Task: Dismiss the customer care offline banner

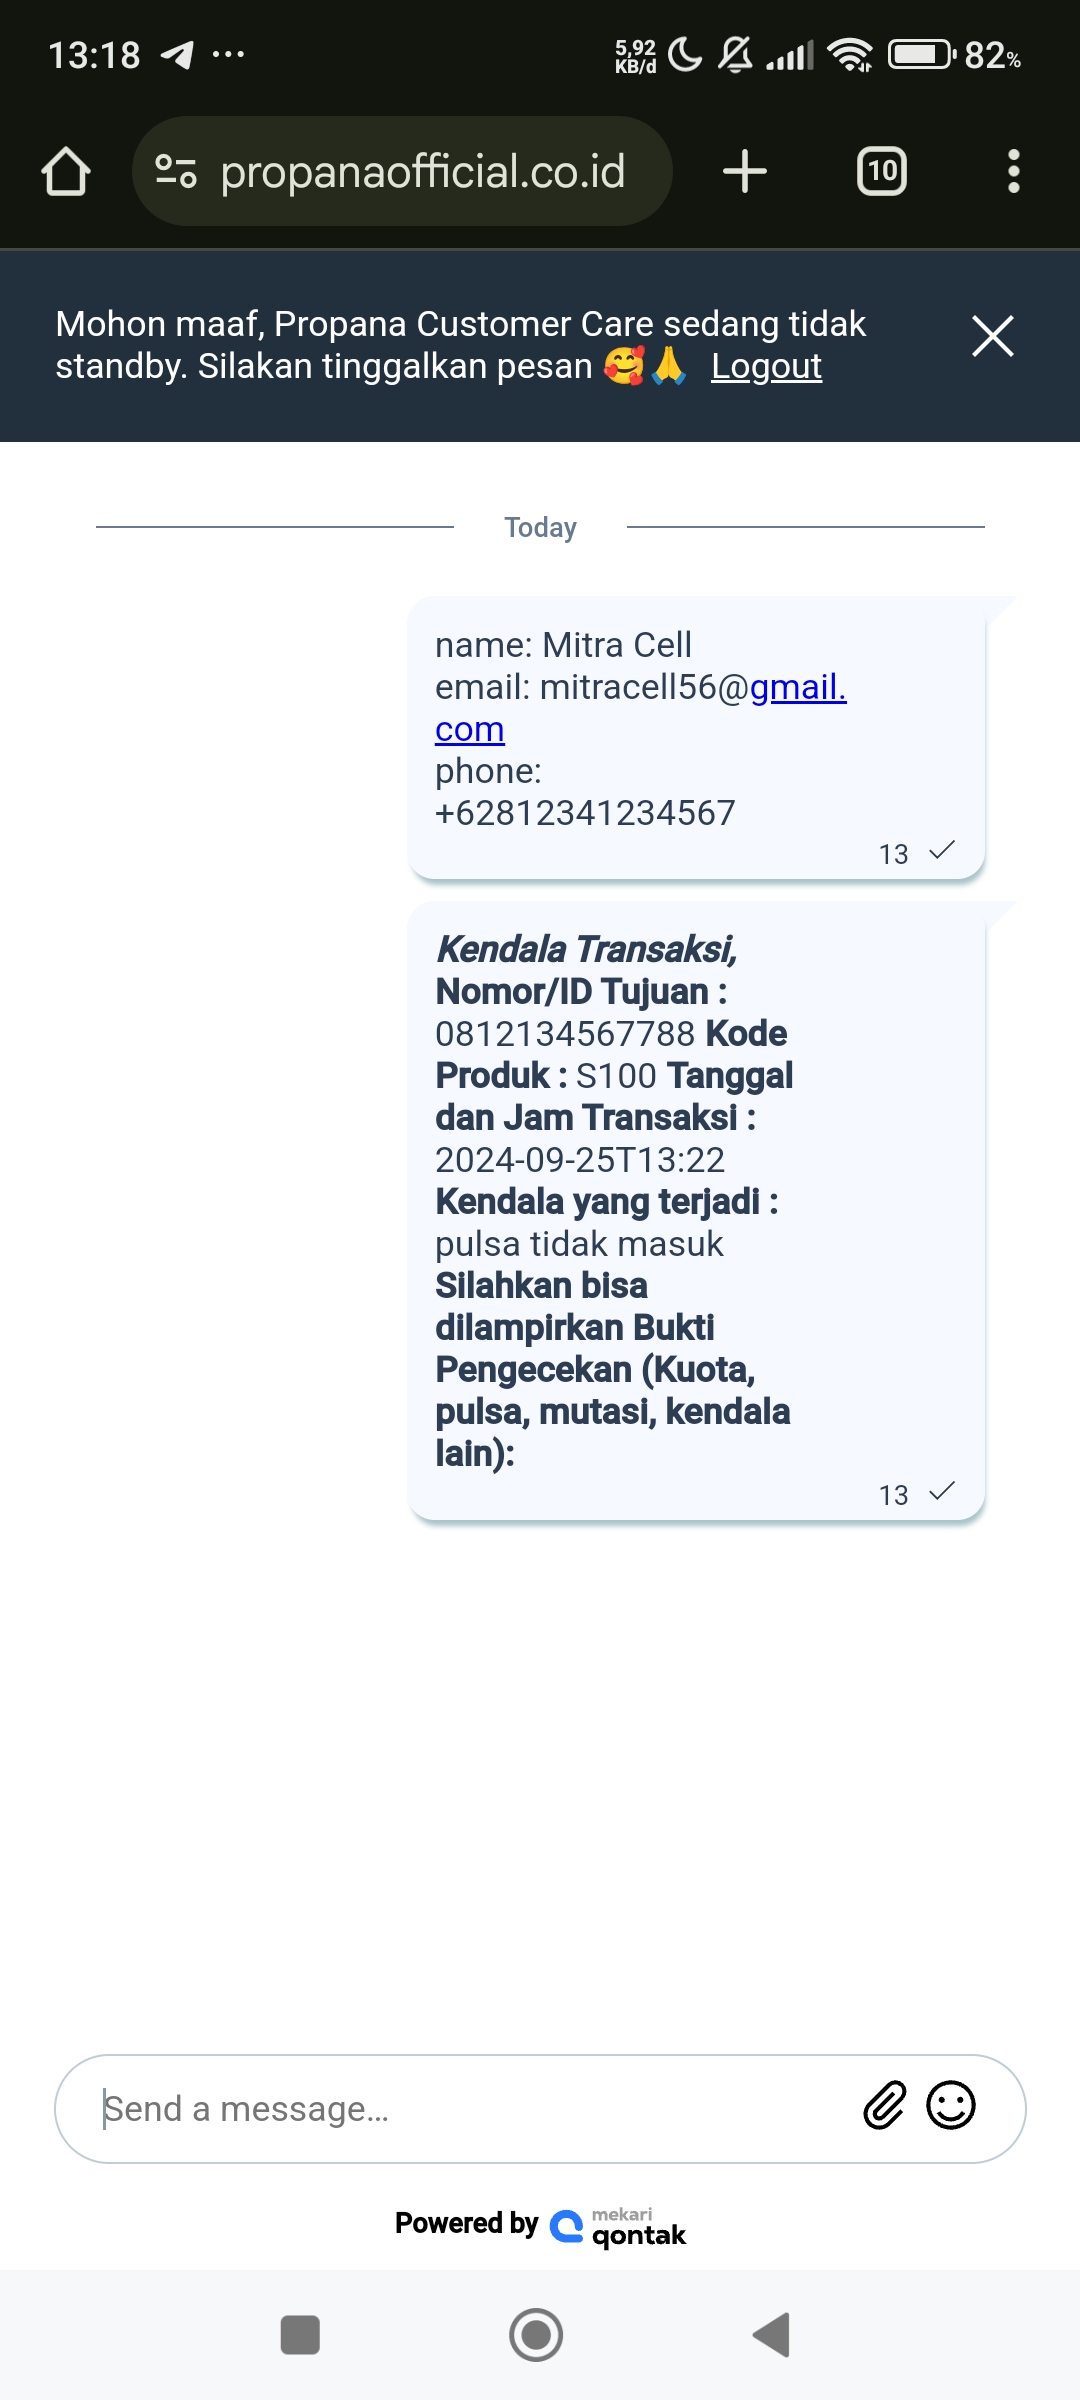Action: click(993, 336)
